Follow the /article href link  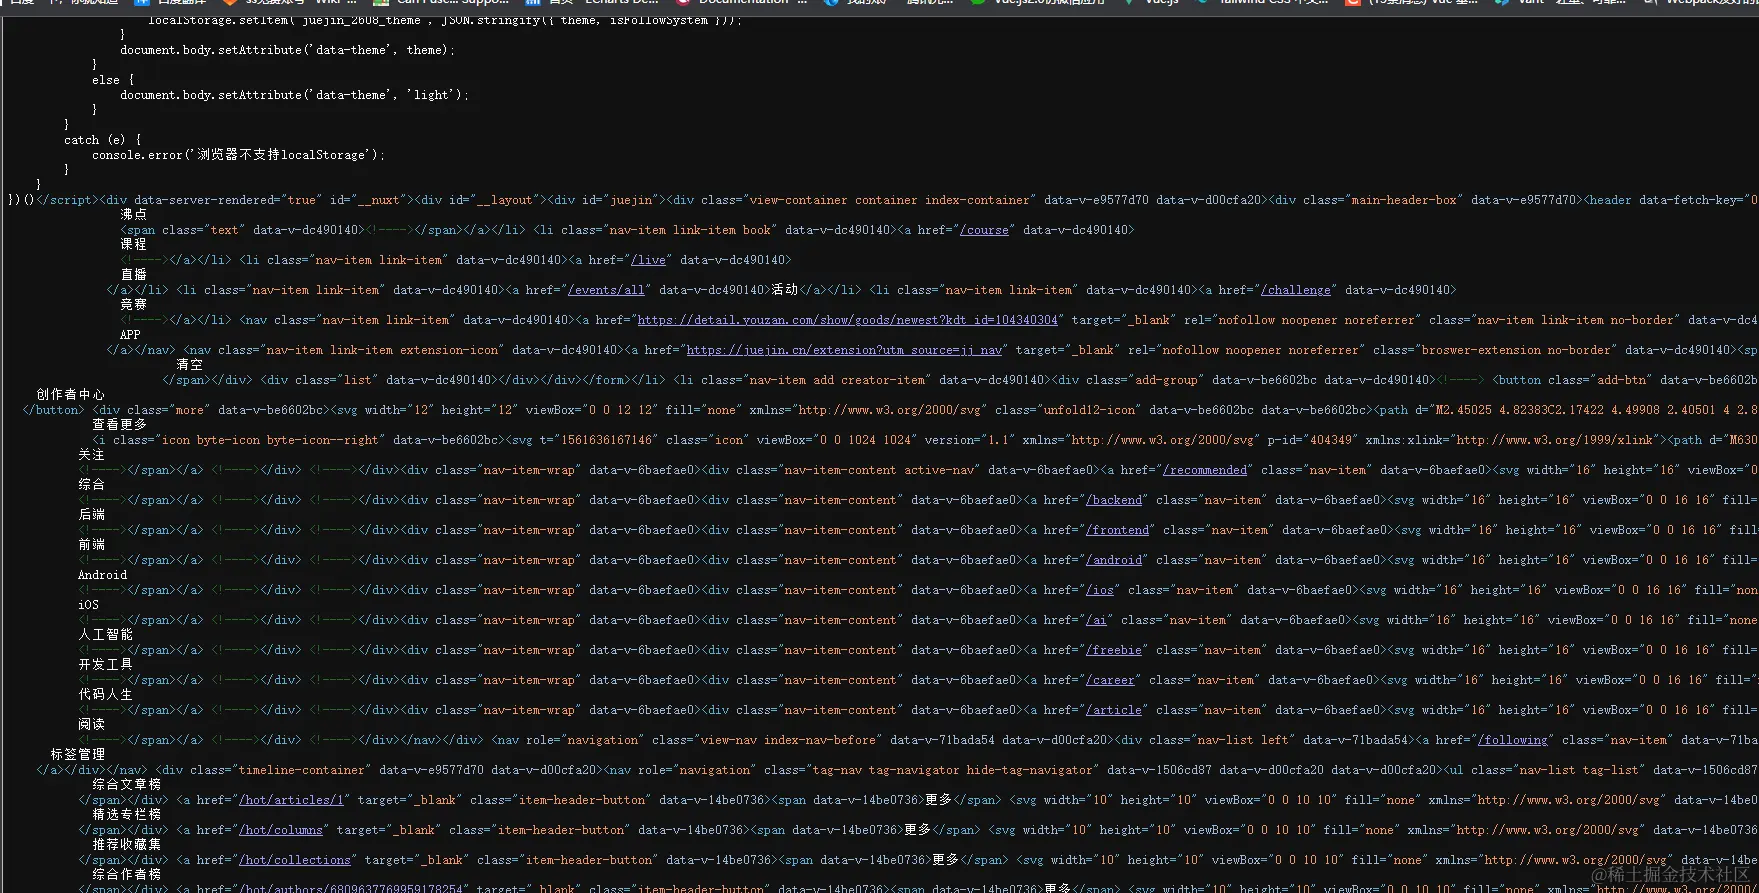(x=1114, y=710)
